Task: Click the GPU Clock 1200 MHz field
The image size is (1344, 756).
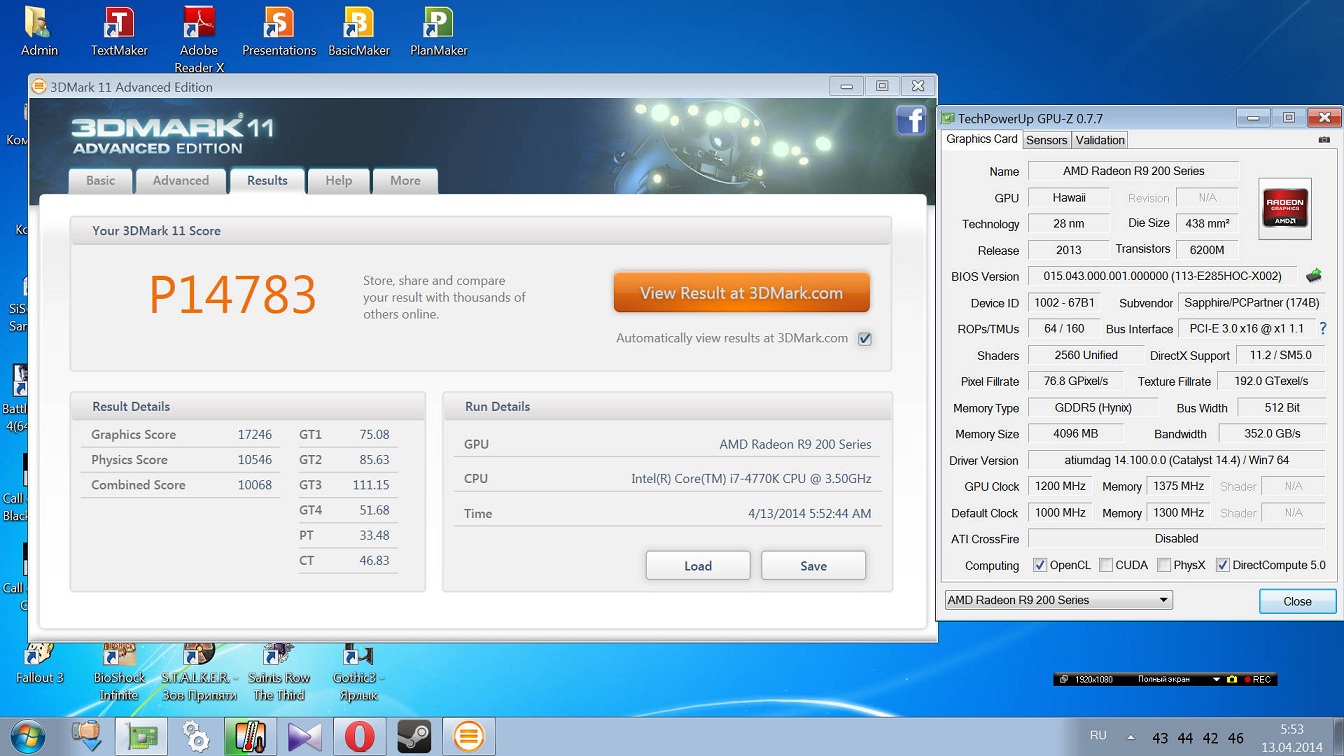Action: [1060, 486]
